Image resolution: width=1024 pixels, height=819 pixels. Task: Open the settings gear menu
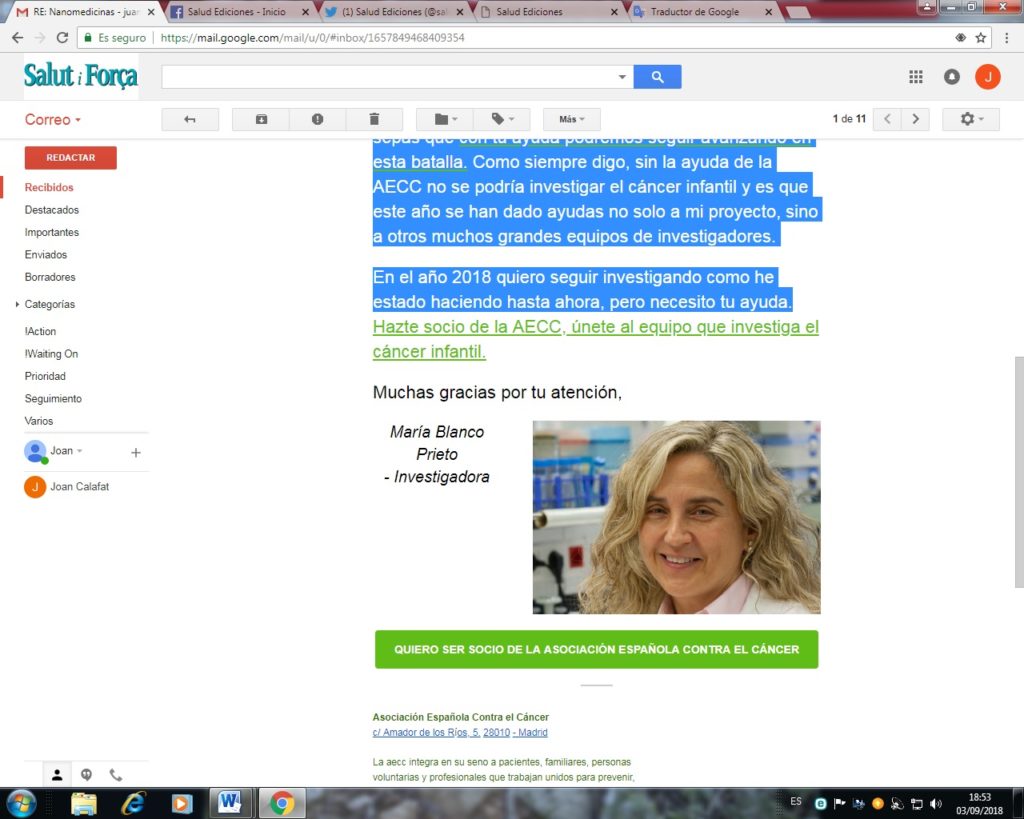(x=970, y=119)
